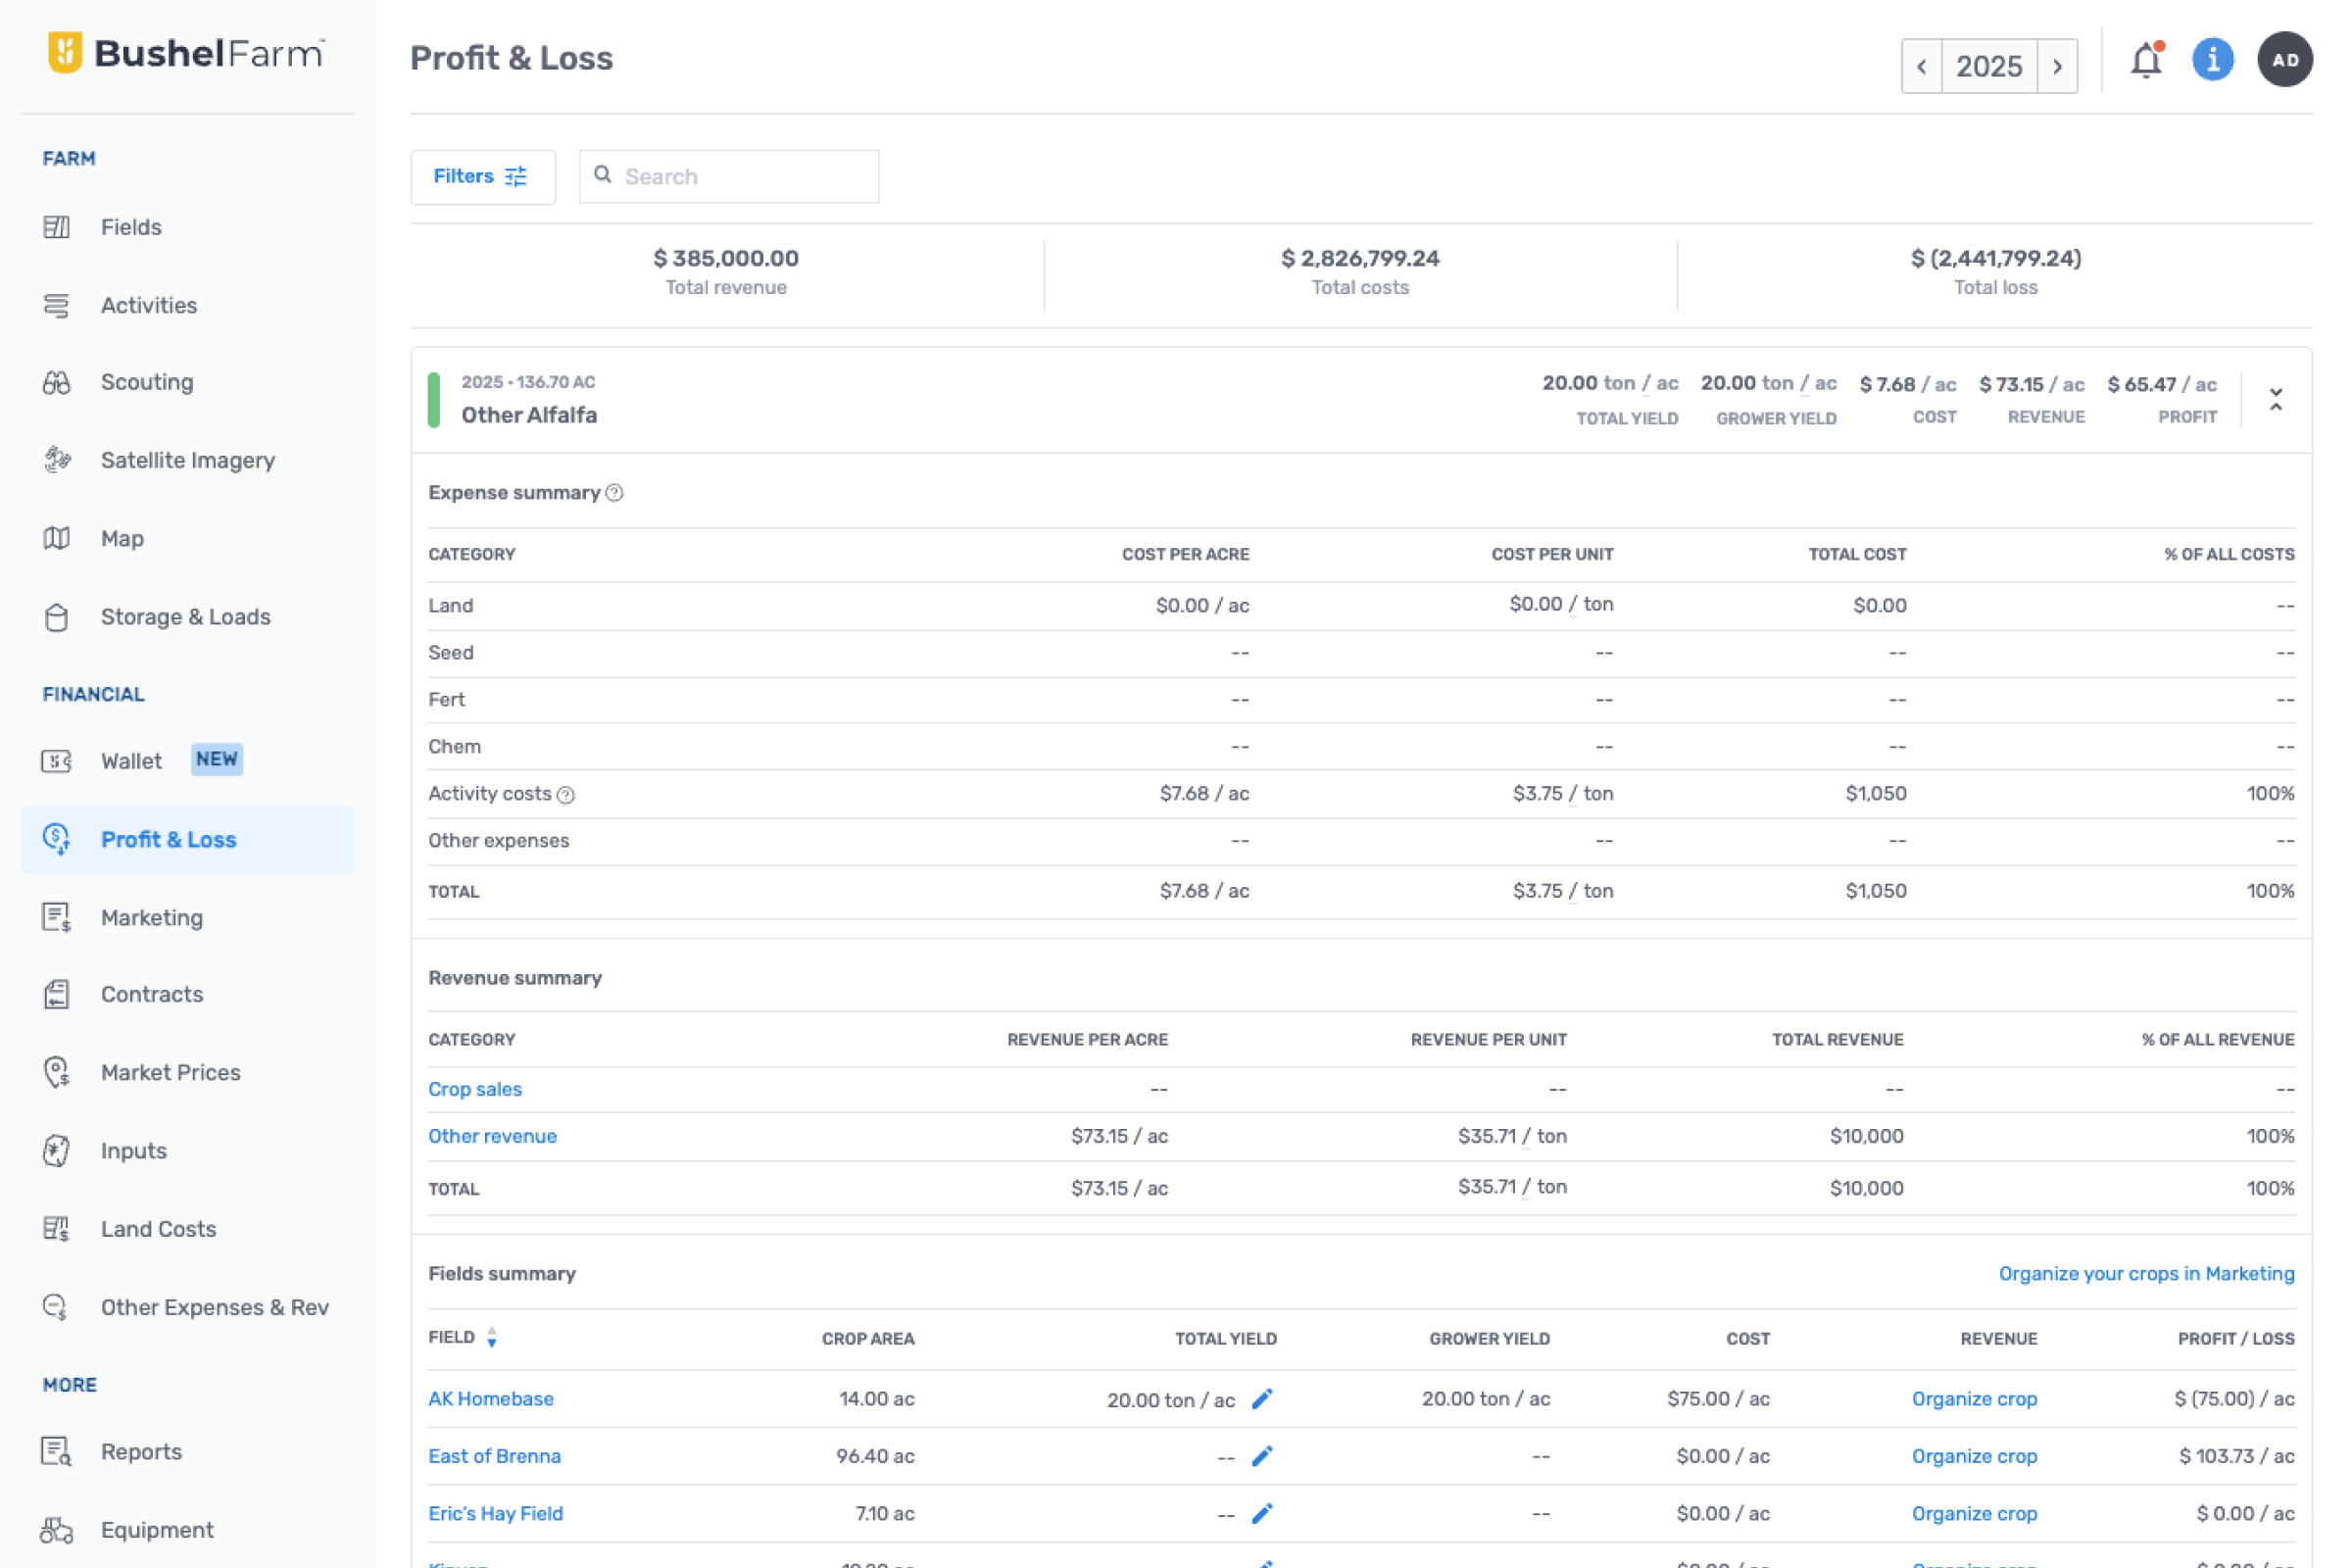2352x1568 pixels.
Task: Open the notifications bell icon
Action: (x=2145, y=62)
